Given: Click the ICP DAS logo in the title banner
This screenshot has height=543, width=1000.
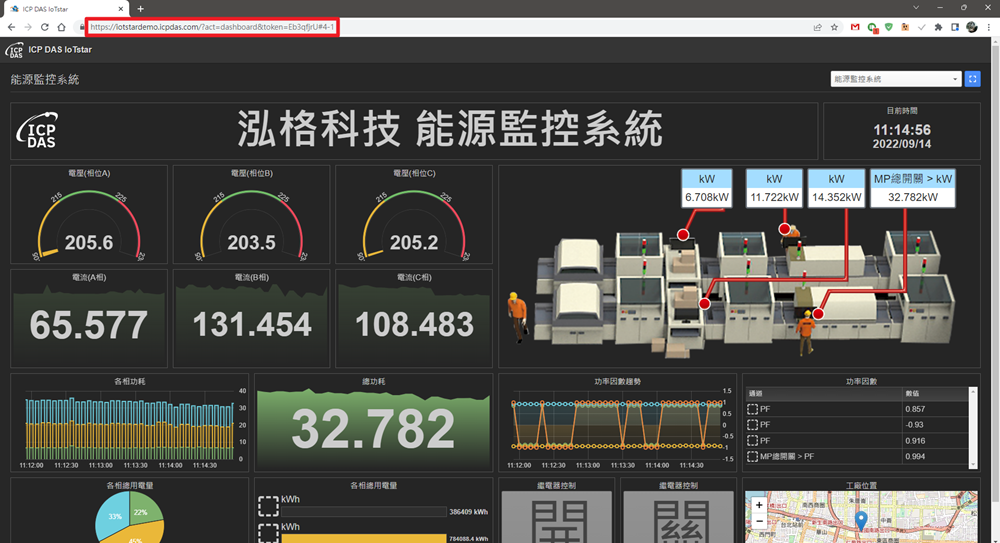Looking at the screenshot, I should [x=37, y=131].
